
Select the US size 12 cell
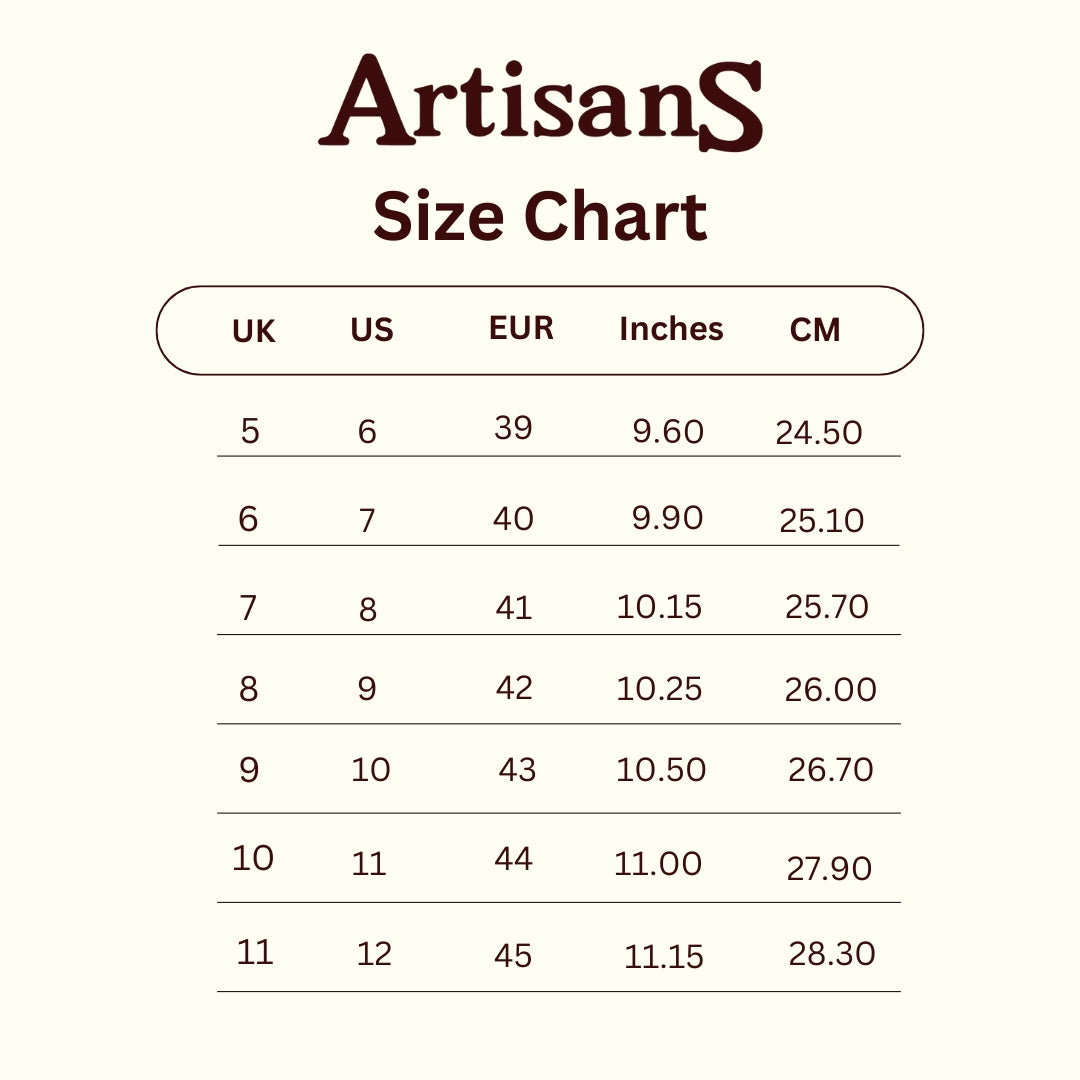(374, 954)
